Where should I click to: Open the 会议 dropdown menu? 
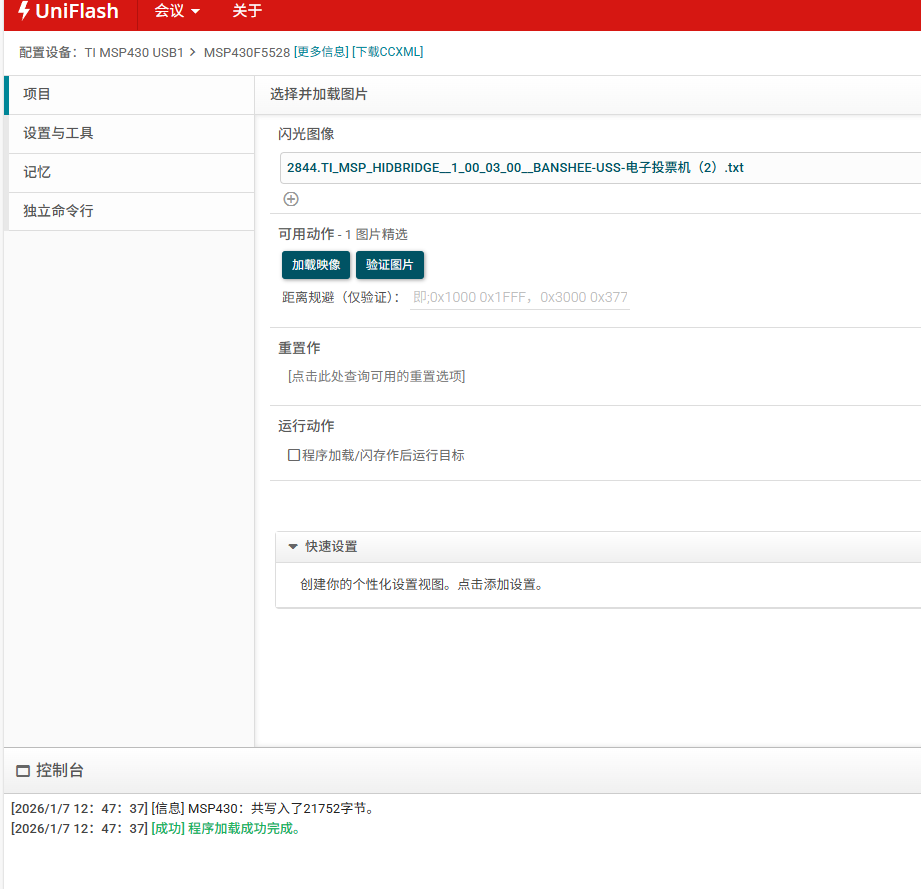click(177, 11)
